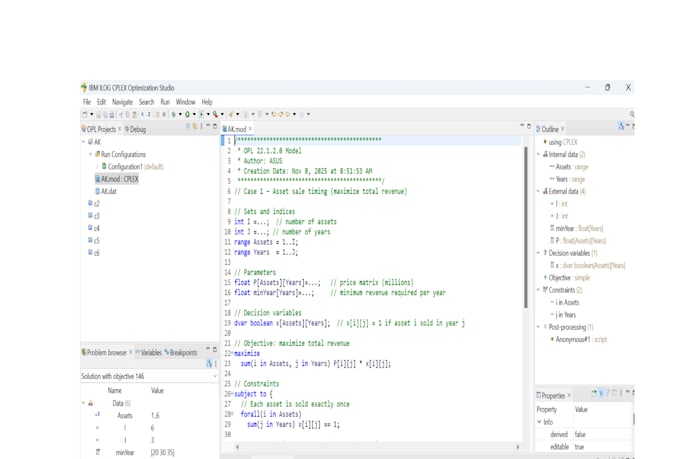Collapse Decision variables in Outline

pyautogui.click(x=538, y=253)
